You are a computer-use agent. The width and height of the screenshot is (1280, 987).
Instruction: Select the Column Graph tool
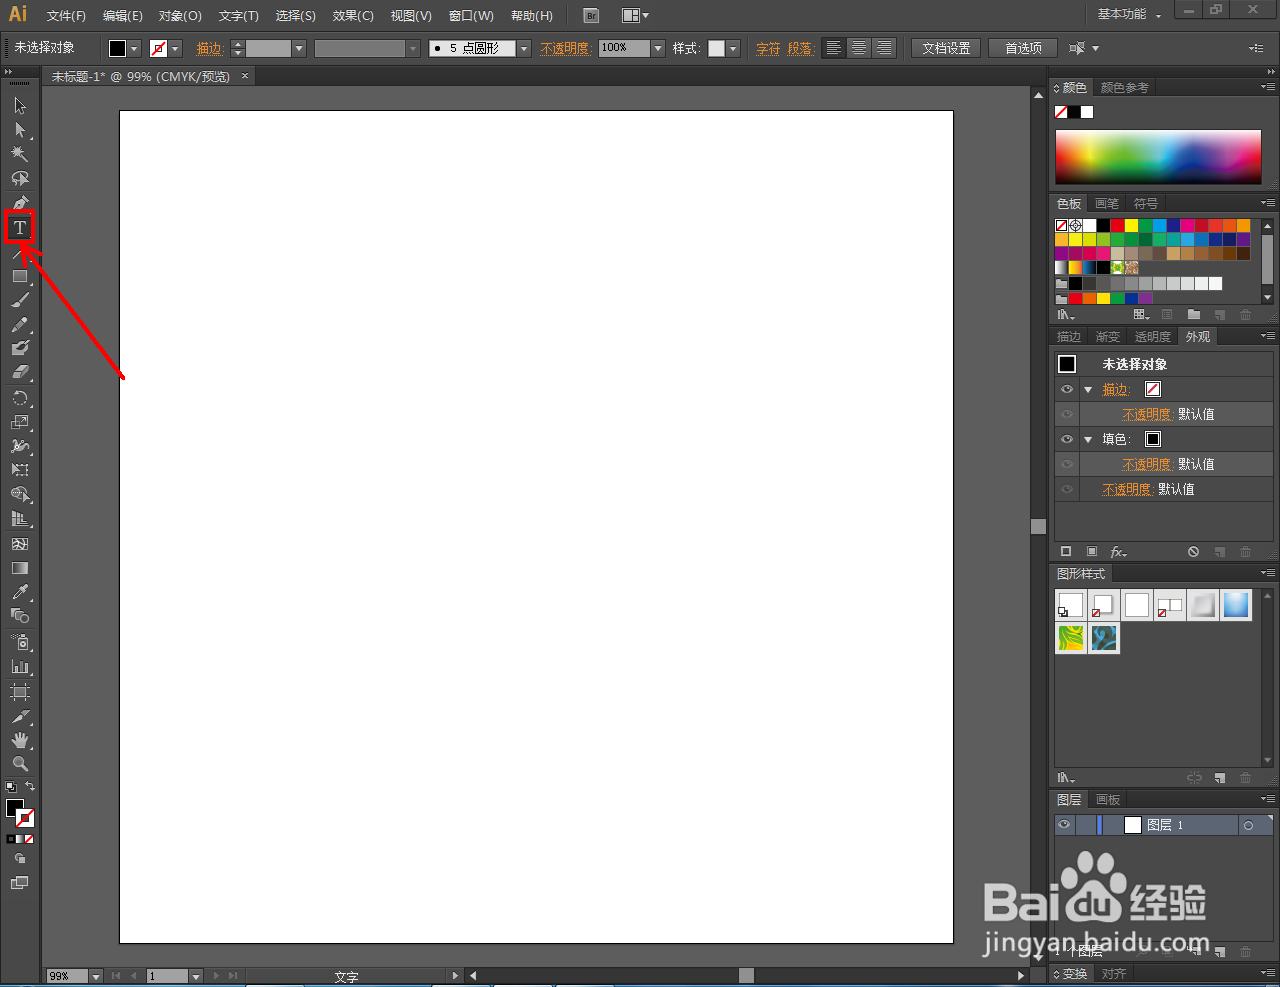click(19, 666)
